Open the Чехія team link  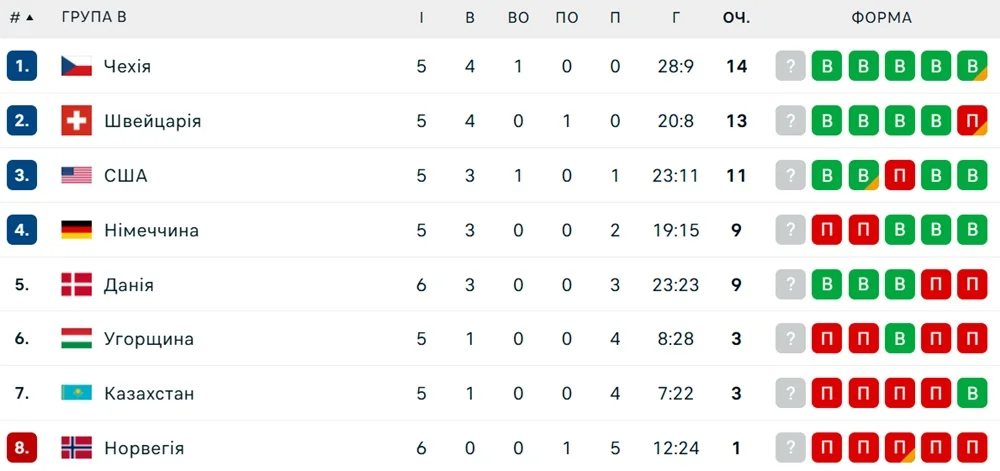[127, 67]
